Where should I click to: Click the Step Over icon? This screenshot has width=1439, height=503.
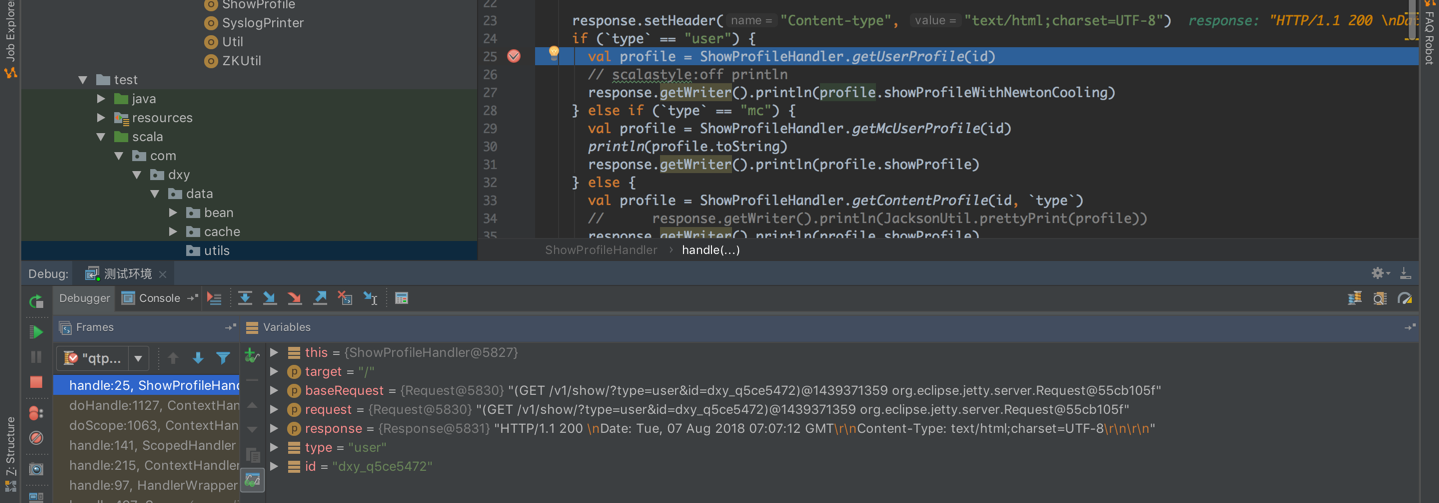[x=245, y=298]
